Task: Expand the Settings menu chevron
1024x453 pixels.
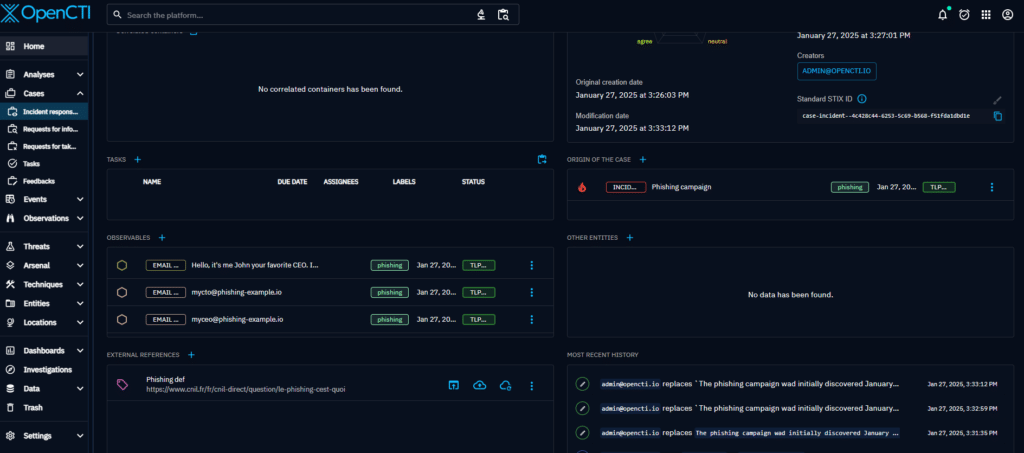Action: point(80,436)
